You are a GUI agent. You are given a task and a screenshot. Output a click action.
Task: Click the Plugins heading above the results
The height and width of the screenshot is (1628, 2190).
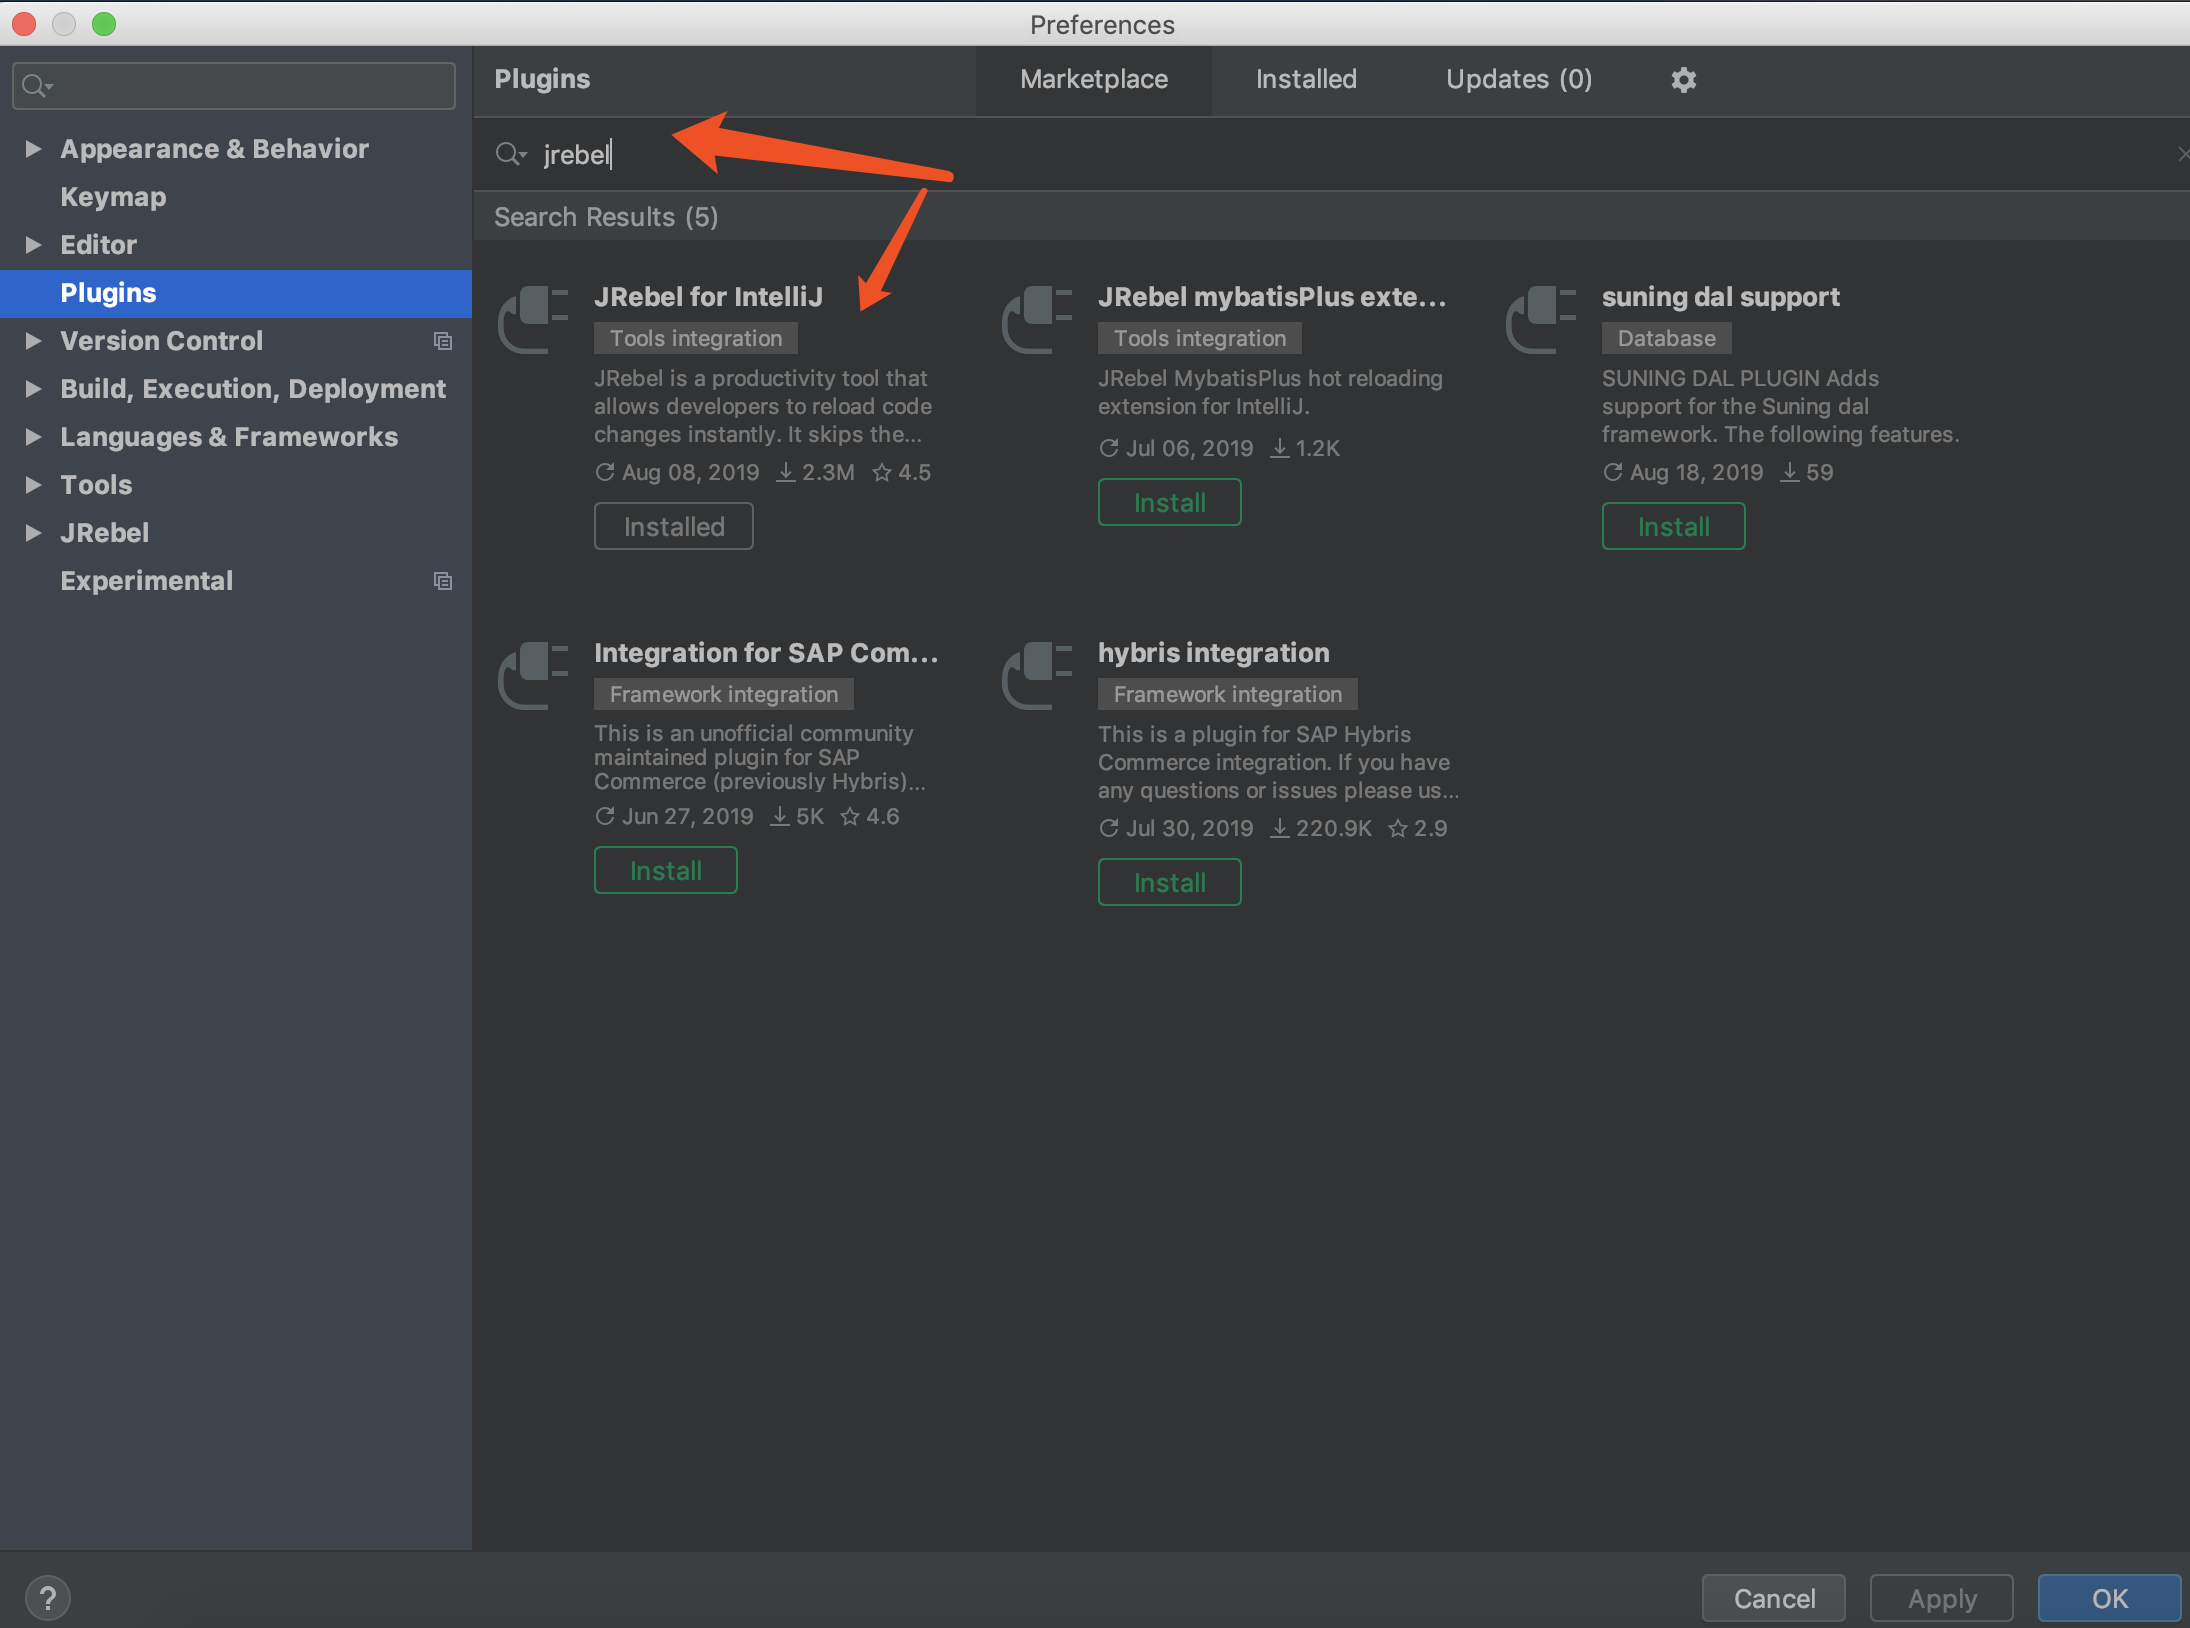(542, 79)
